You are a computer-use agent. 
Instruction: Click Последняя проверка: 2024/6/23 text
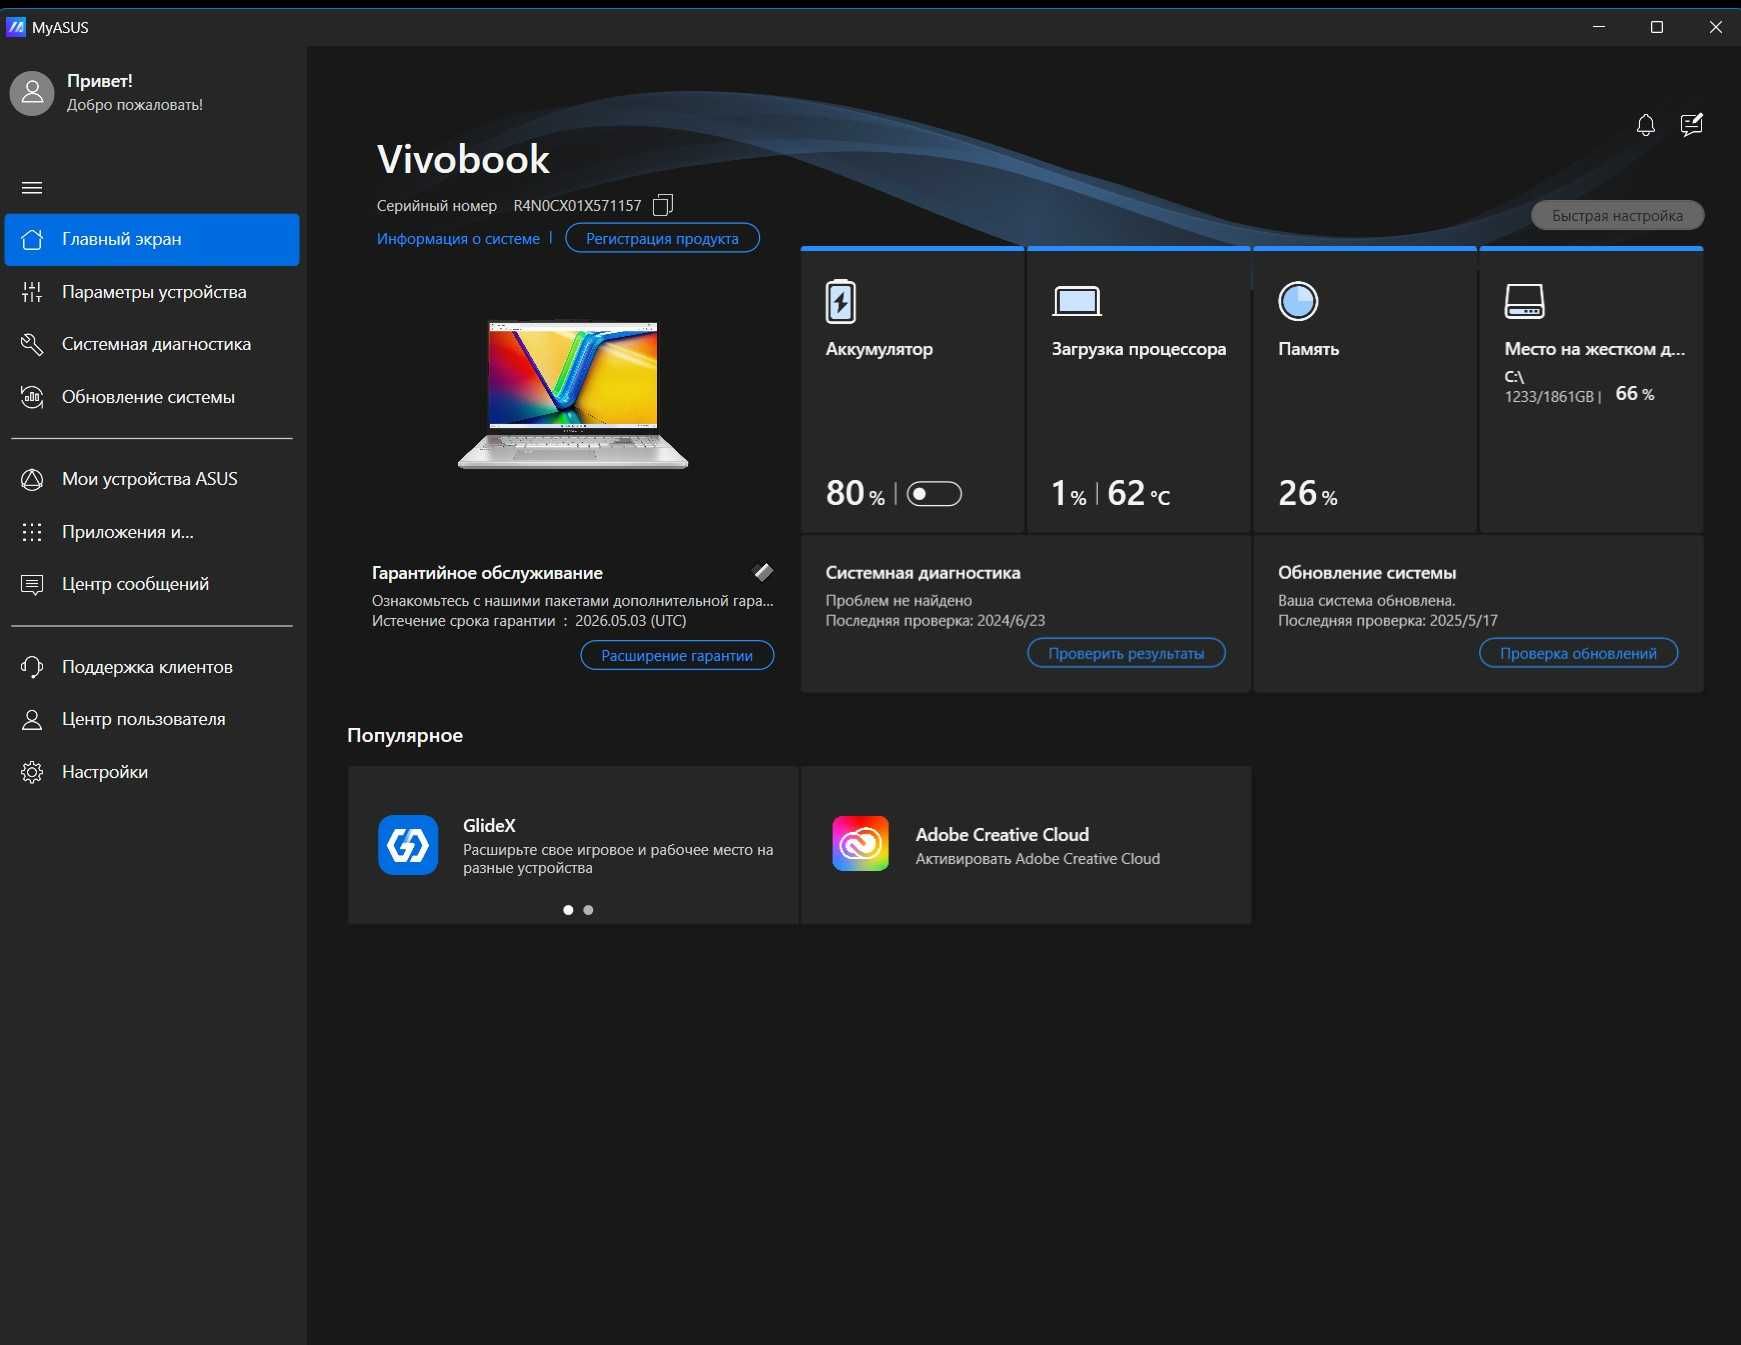point(935,620)
